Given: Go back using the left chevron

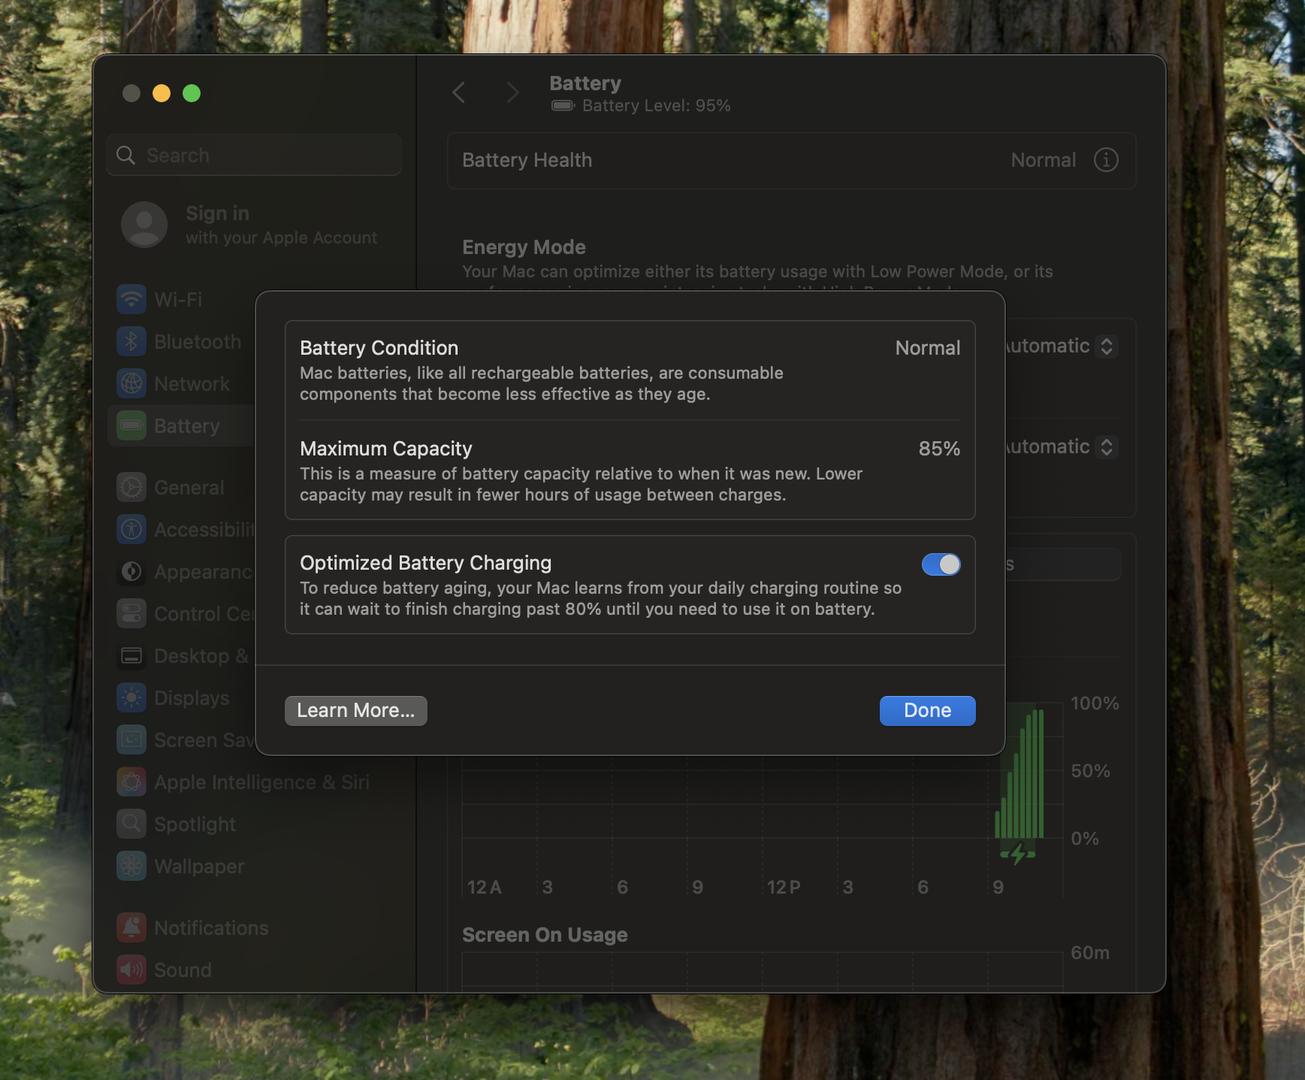Looking at the screenshot, I should pyautogui.click(x=459, y=93).
